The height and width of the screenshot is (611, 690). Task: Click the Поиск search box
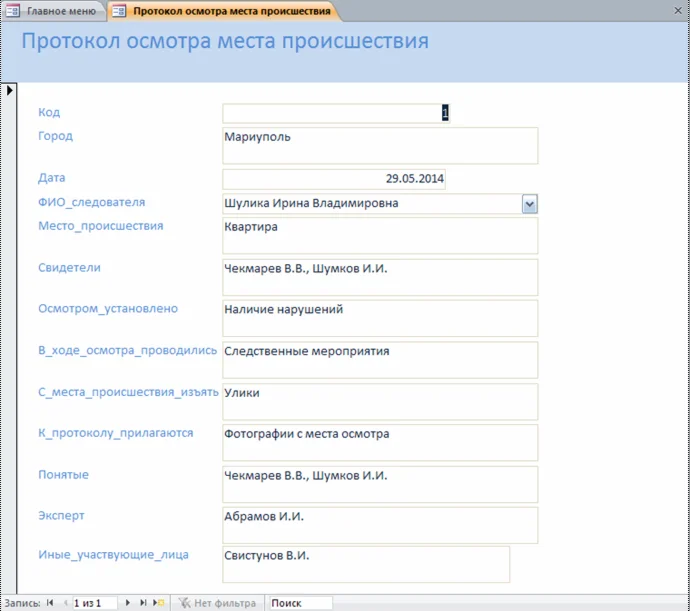[299, 603]
